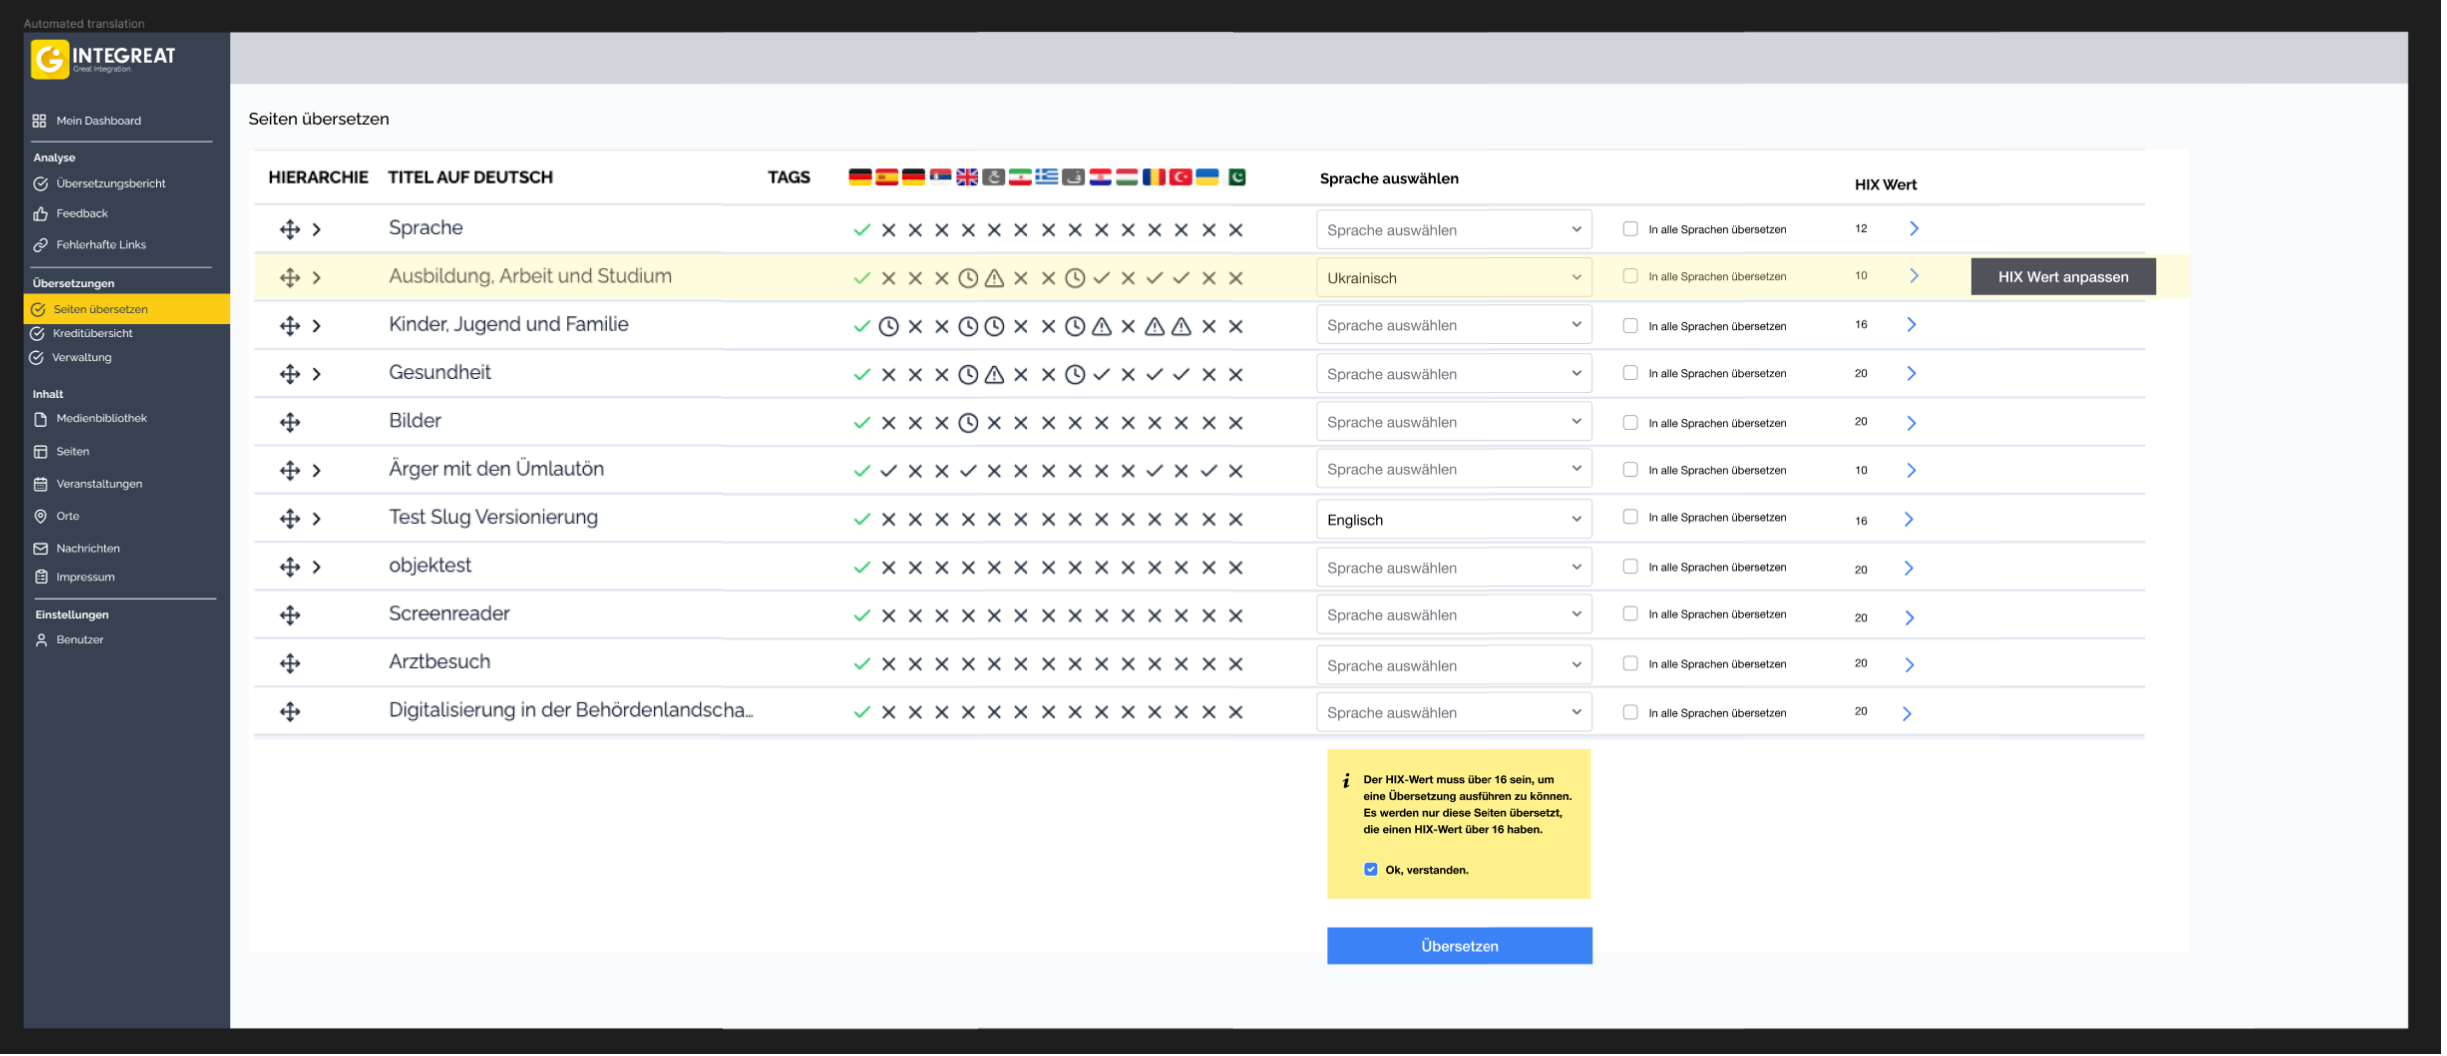Check In alle Sprachen übersetzen for Arztbesuch

[x=1630, y=663]
